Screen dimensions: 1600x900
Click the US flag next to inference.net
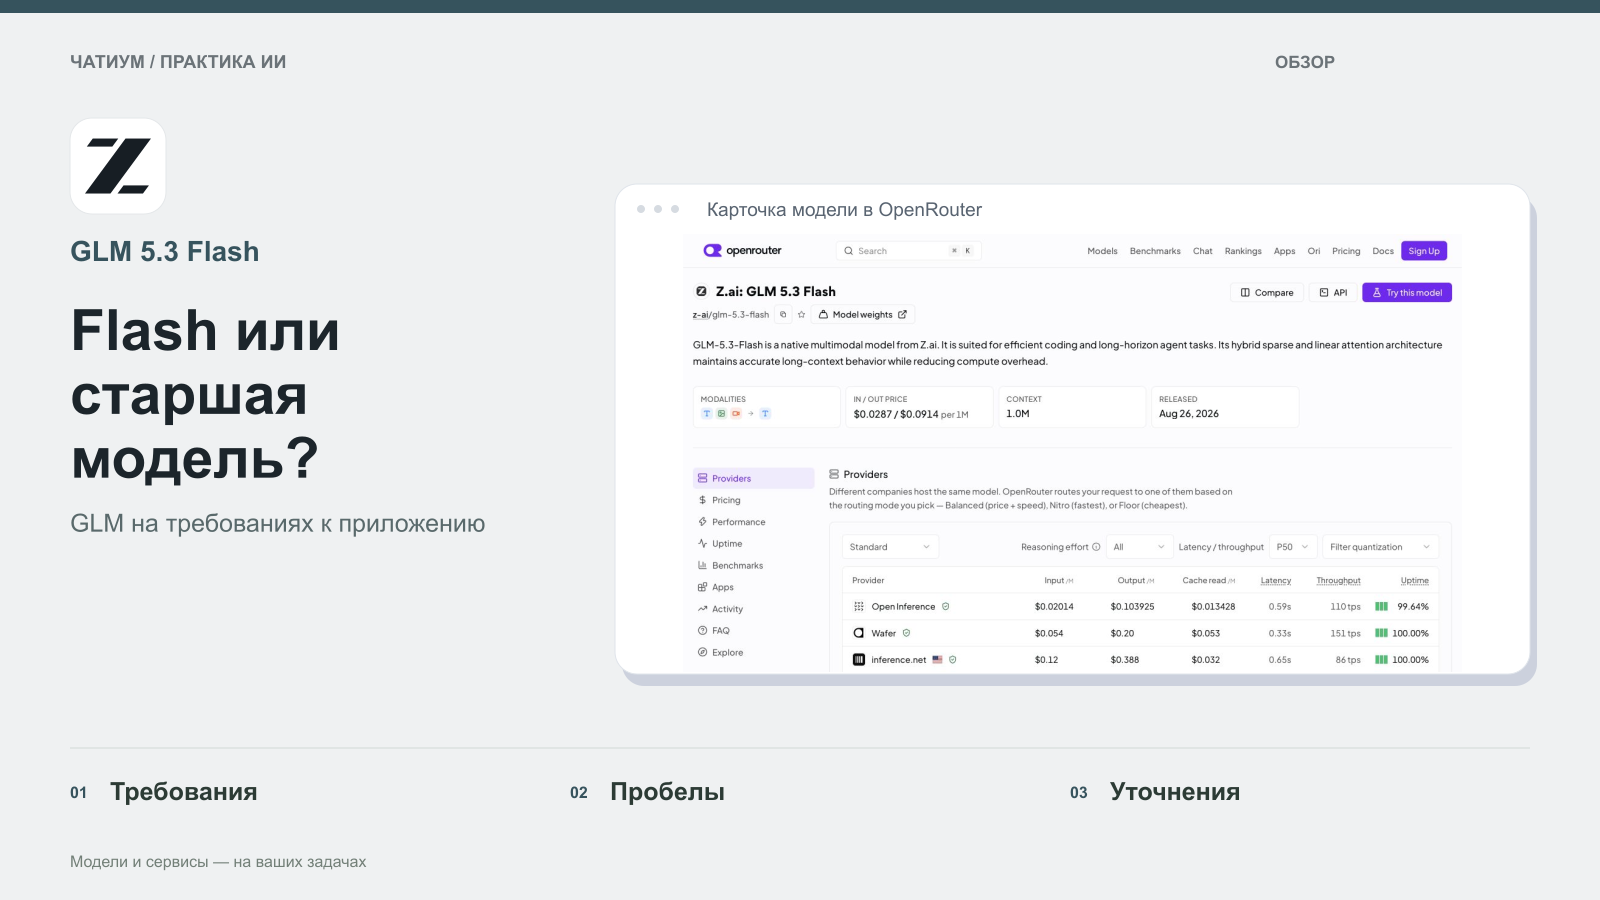[x=938, y=660]
